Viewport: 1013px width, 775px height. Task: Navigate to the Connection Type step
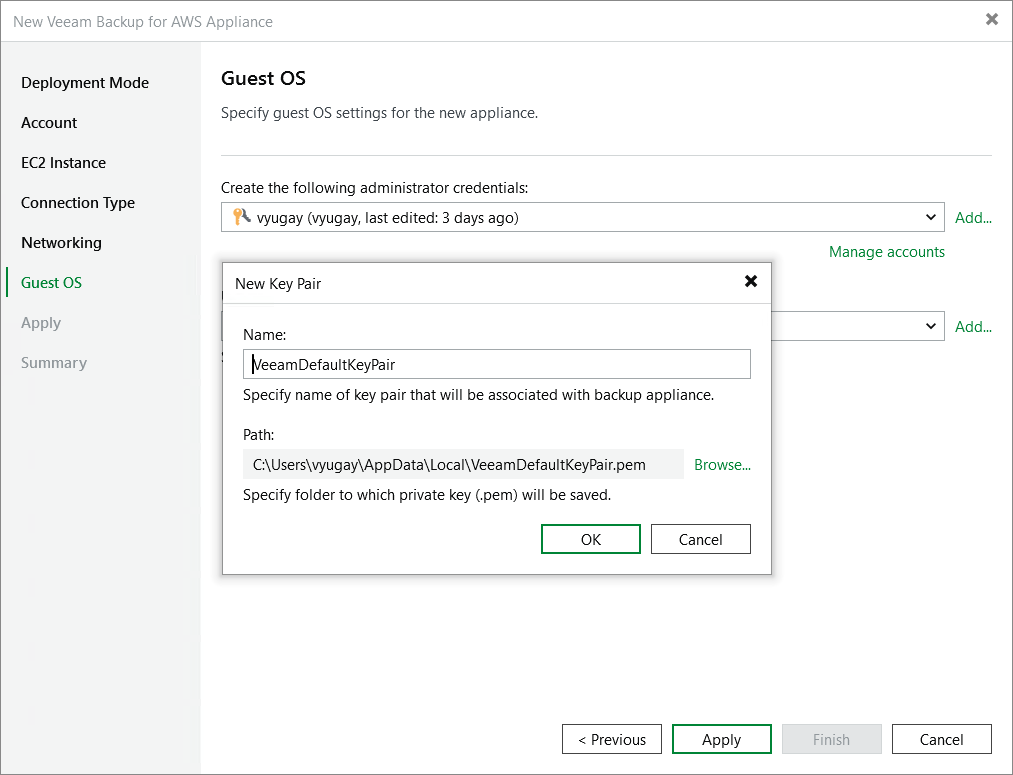77,202
